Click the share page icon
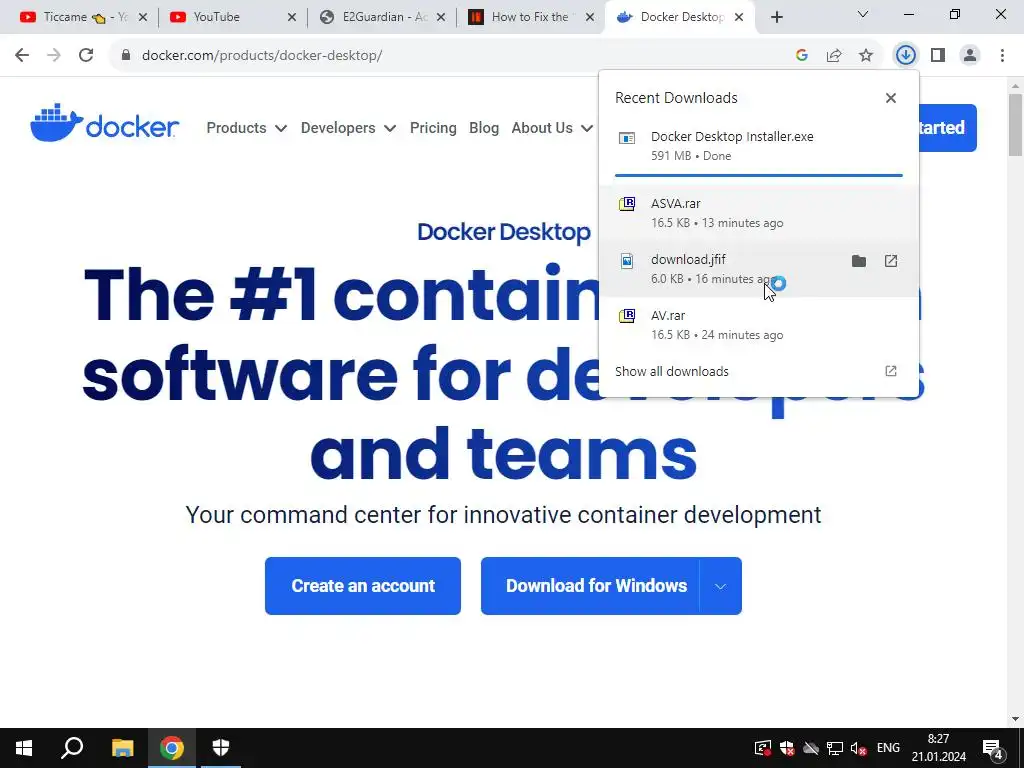The width and height of the screenshot is (1024, 768). click(x=834, y=56)
